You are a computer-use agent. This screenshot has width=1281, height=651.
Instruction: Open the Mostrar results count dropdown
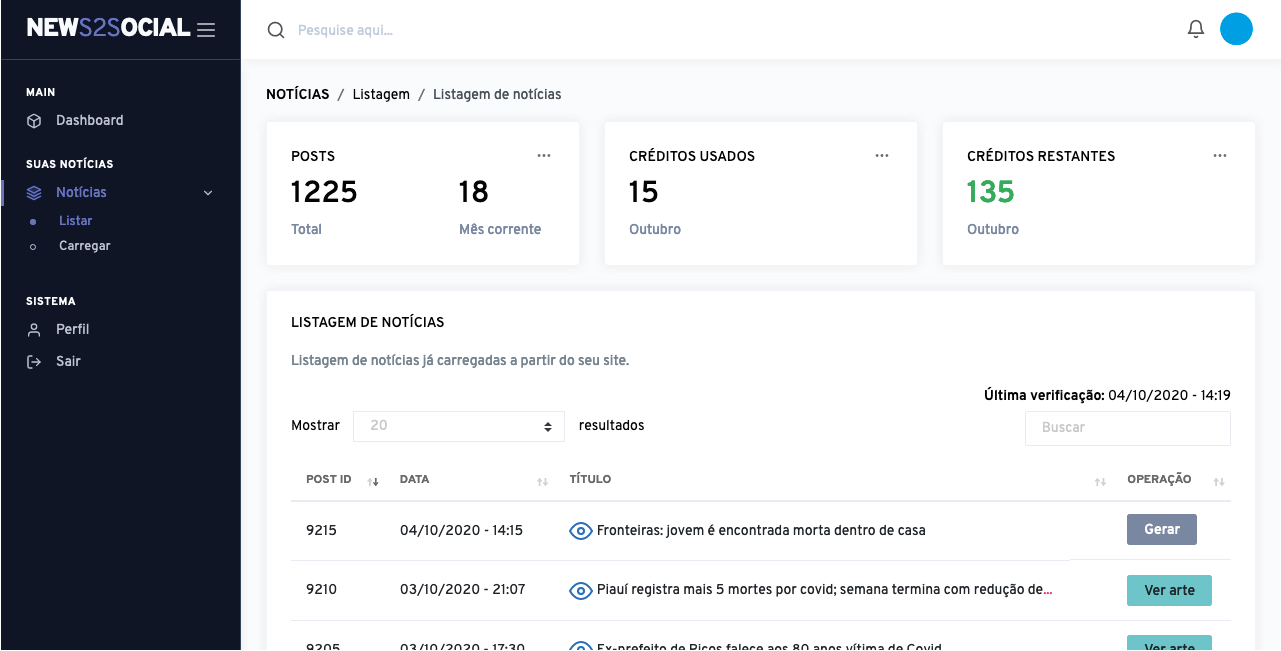click(458, 426)
